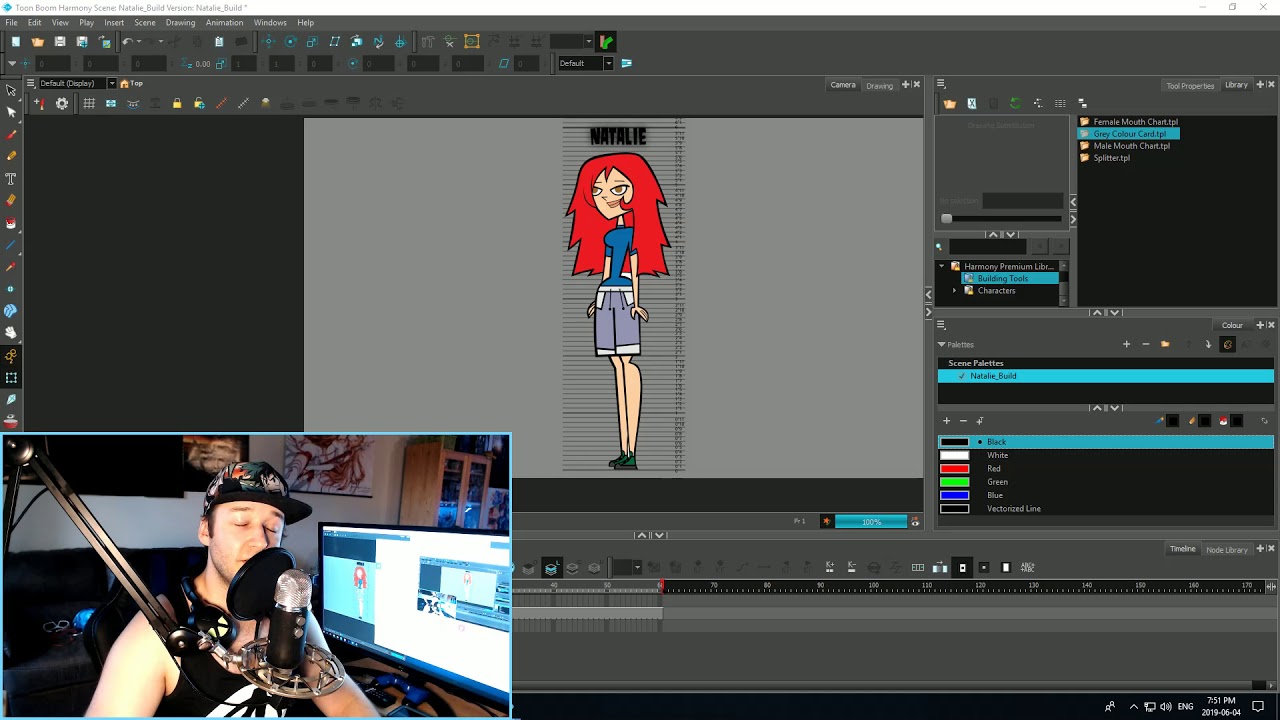Click the Delete Keyframe K- icon in the Timeline
The image size is (1280, 720).
coord(851,568)
